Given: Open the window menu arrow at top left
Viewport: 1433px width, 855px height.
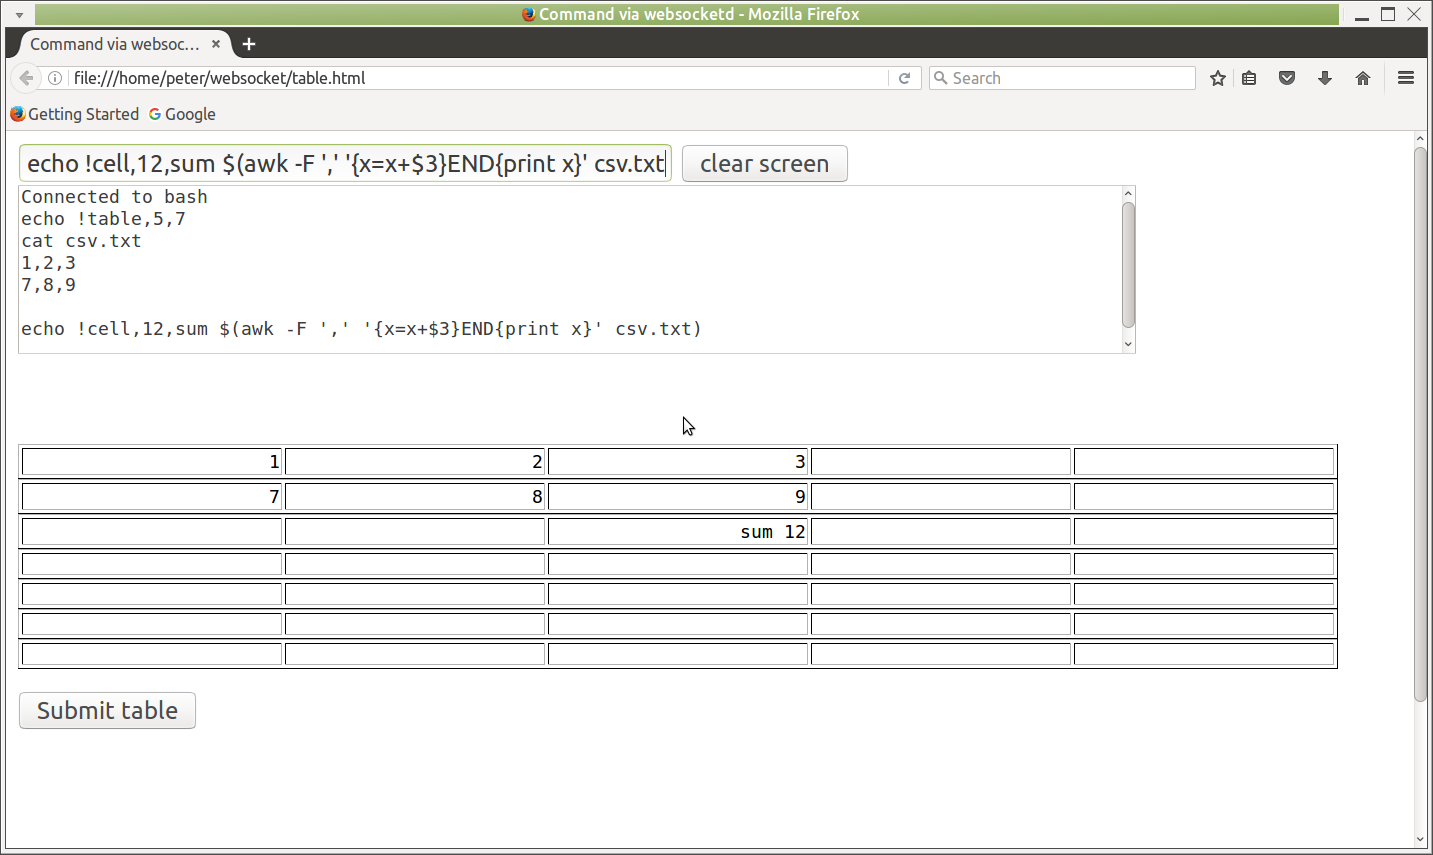Looking at the screenshot, I should (17, 13).
